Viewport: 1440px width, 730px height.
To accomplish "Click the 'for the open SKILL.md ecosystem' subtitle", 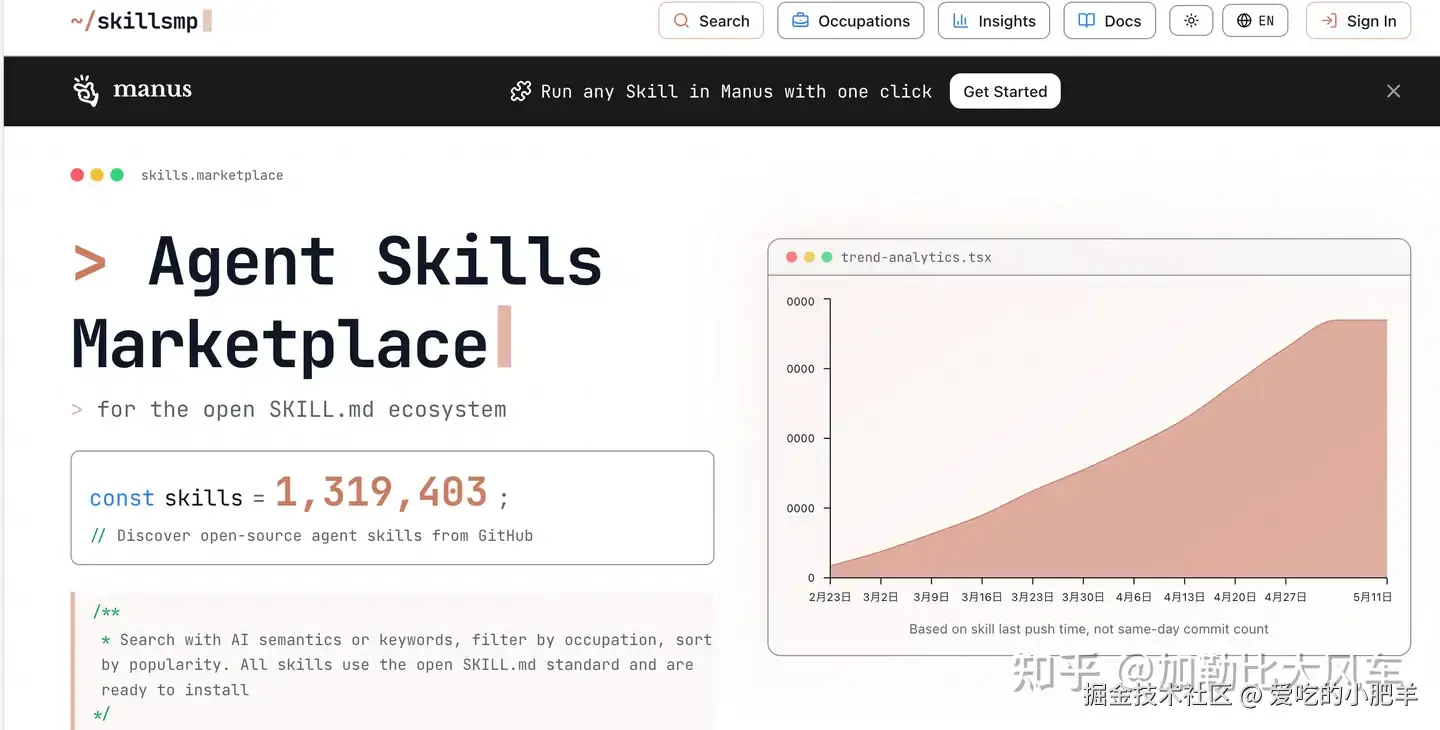I will tap(302, 409).
